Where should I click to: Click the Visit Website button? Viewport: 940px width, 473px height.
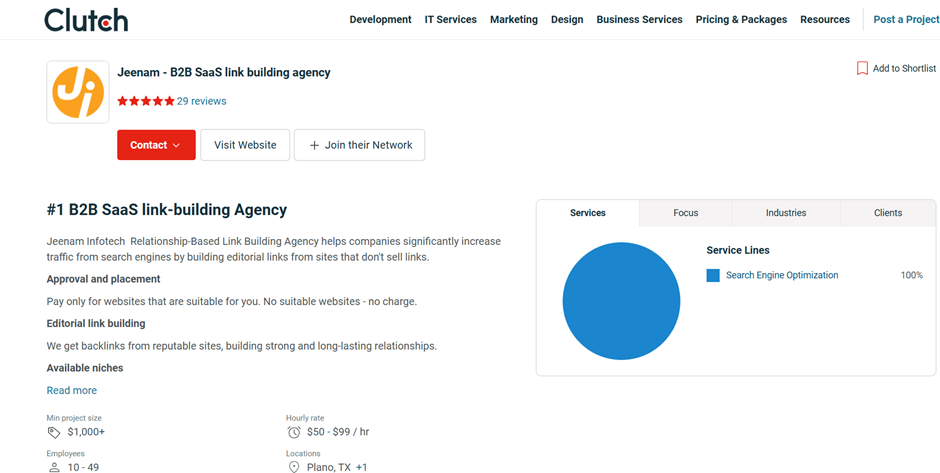tap(245, 145)
